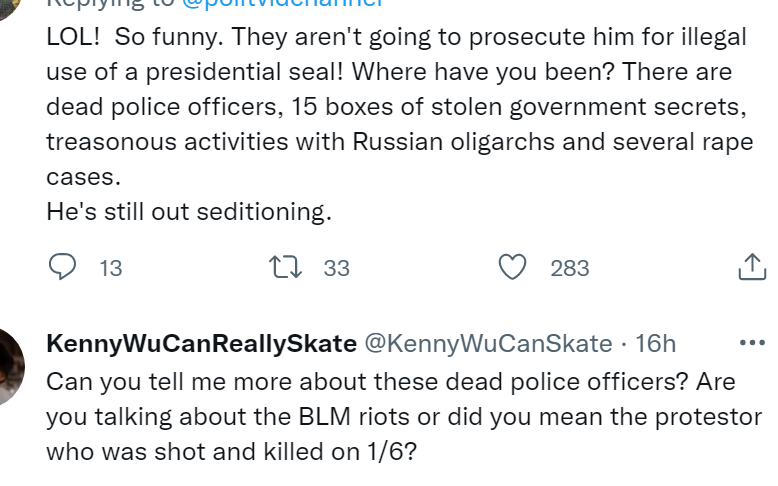Click the line "He's still out seditioning."
778x486 pixels.
pos(188,212)
